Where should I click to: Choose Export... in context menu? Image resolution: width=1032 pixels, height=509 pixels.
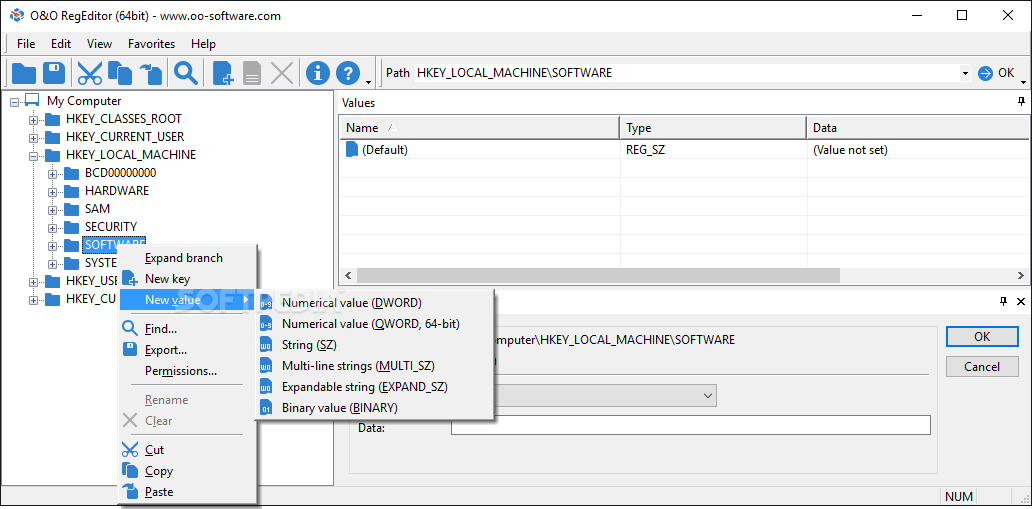[187, 350]
